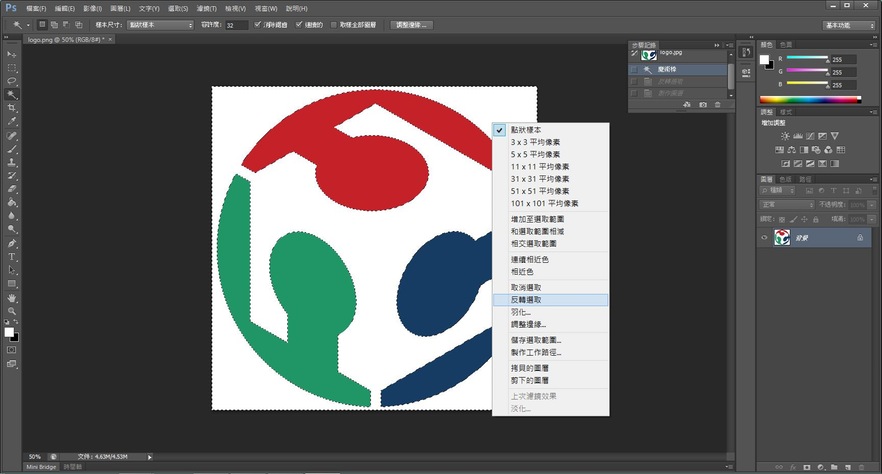Open the tool preset picker arrow

[28, 25]
